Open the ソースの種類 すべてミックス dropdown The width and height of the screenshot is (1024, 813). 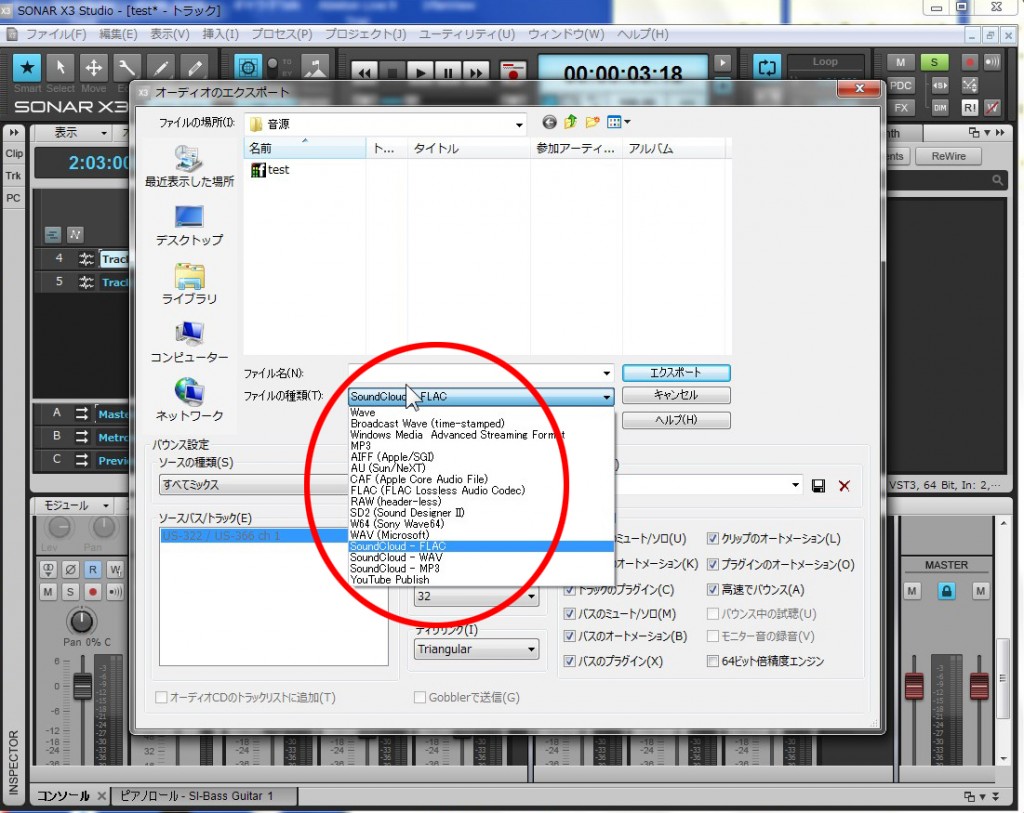[x=255, y=485]
